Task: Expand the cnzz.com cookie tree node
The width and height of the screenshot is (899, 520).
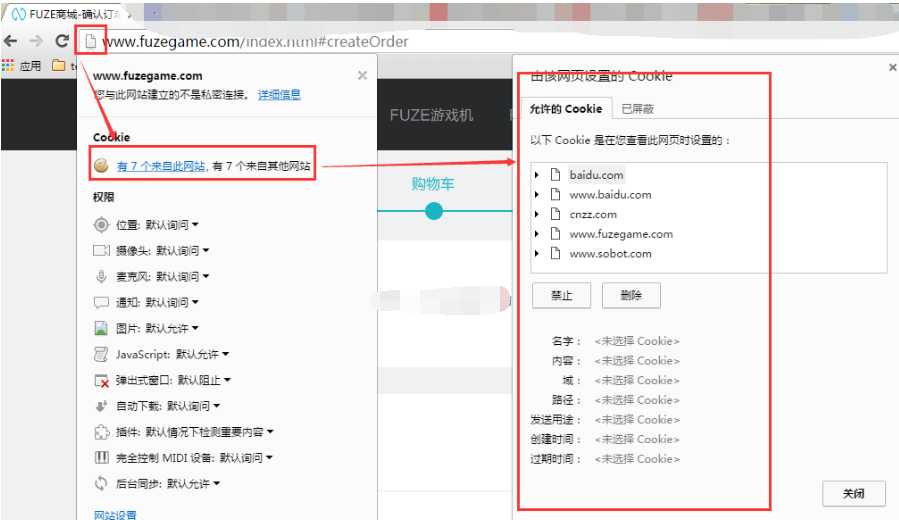Action: [x=537, y=214]
